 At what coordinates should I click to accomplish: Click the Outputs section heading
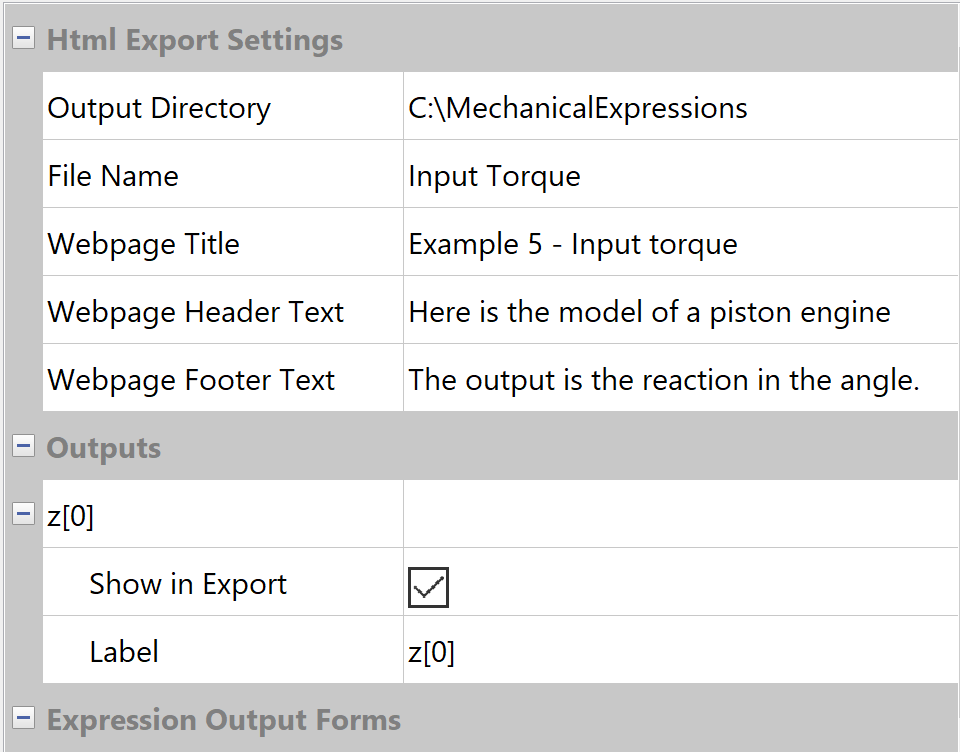click(104, 447)
